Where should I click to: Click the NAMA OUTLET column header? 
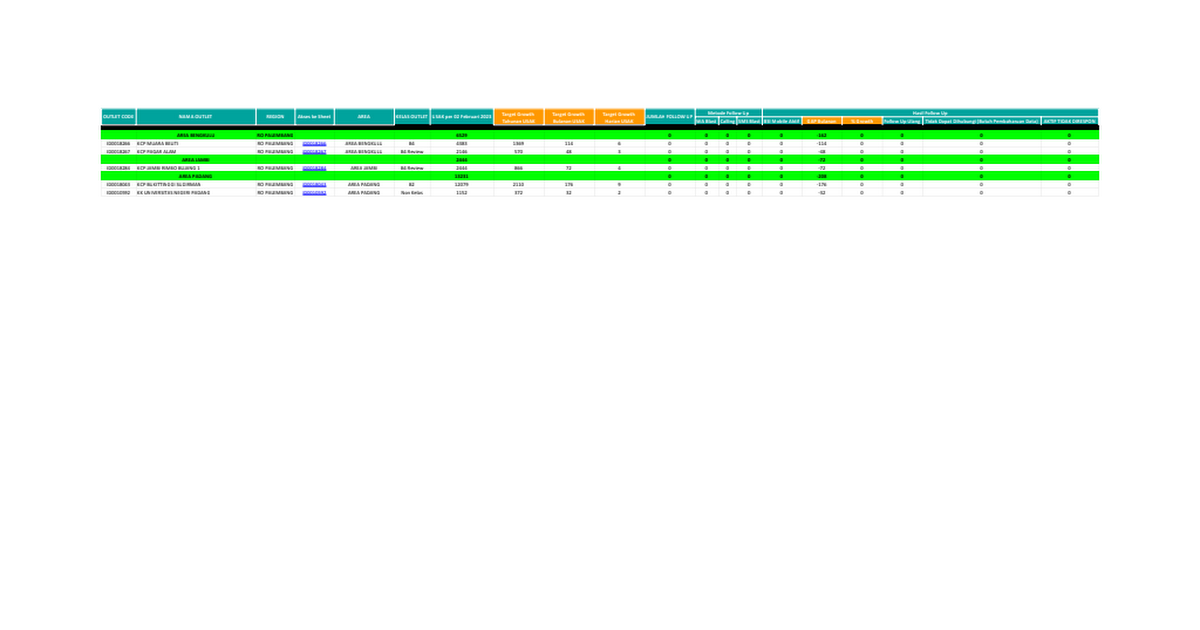[x=196, y=117]
